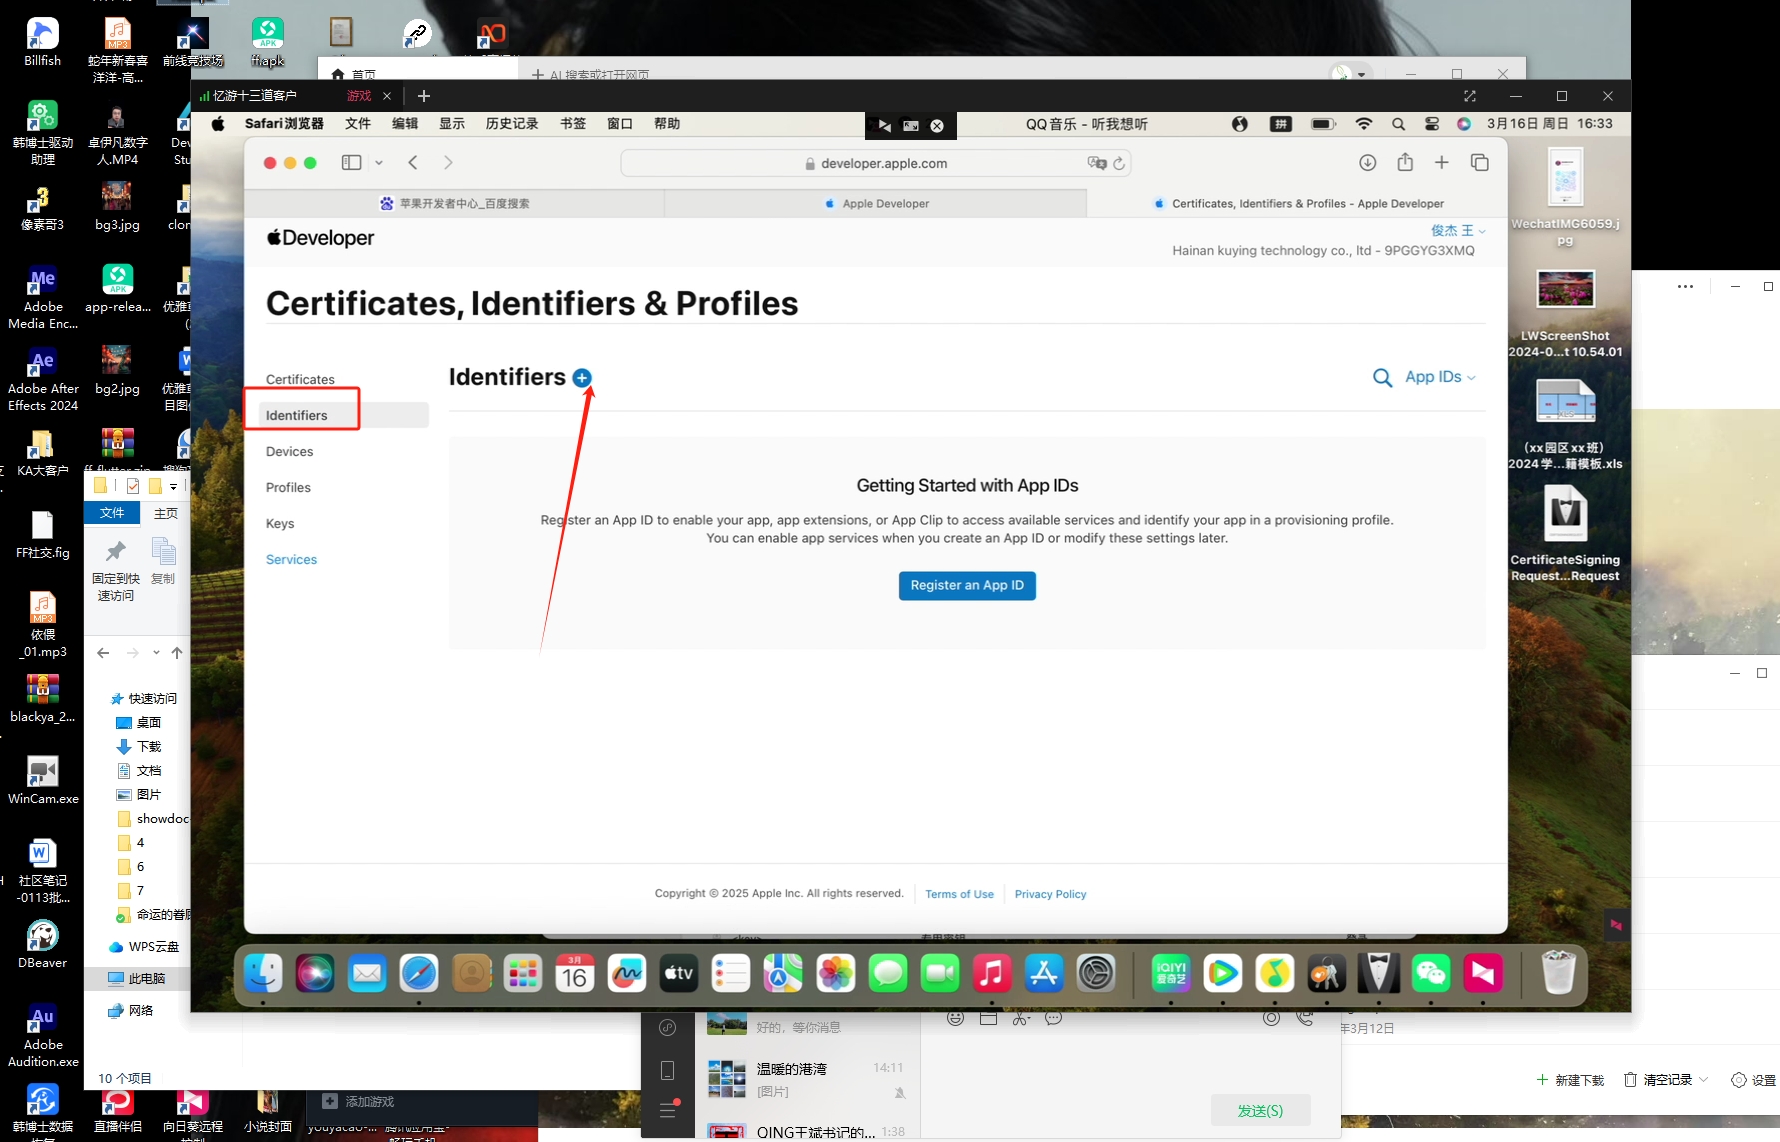
Task: Click Privacy Policy footer link
Action: [x=1050, y=894]
